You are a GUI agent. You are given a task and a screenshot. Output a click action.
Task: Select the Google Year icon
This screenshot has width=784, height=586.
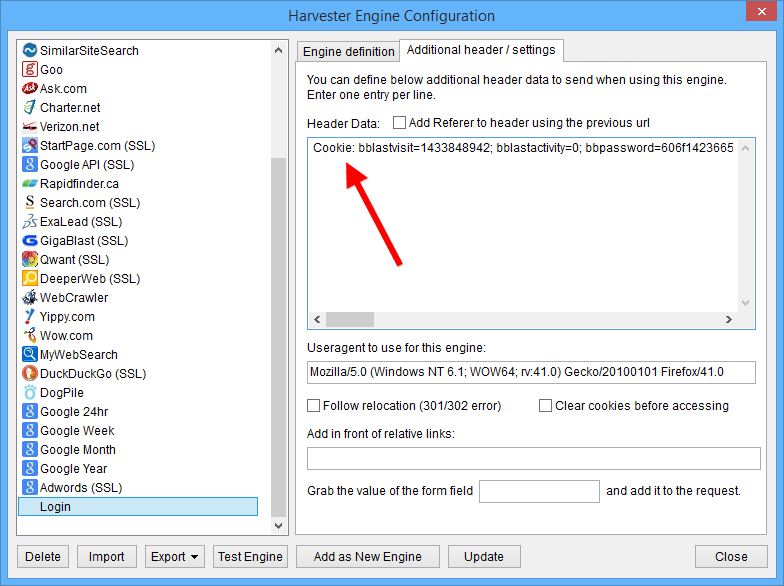[30, 468]
